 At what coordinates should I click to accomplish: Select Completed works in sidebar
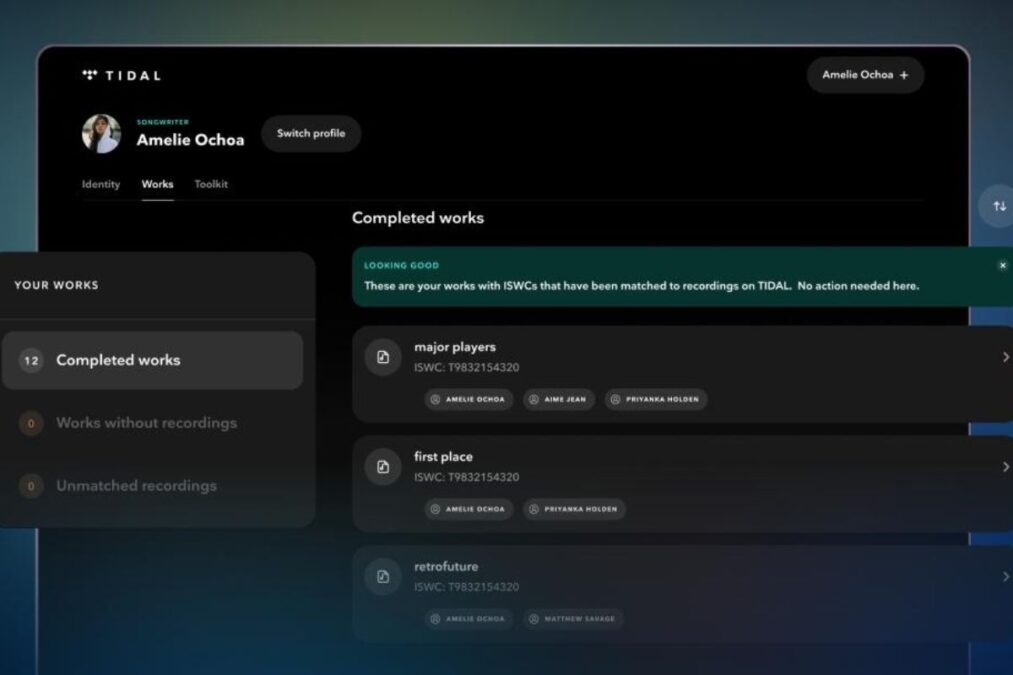[152, 360]
